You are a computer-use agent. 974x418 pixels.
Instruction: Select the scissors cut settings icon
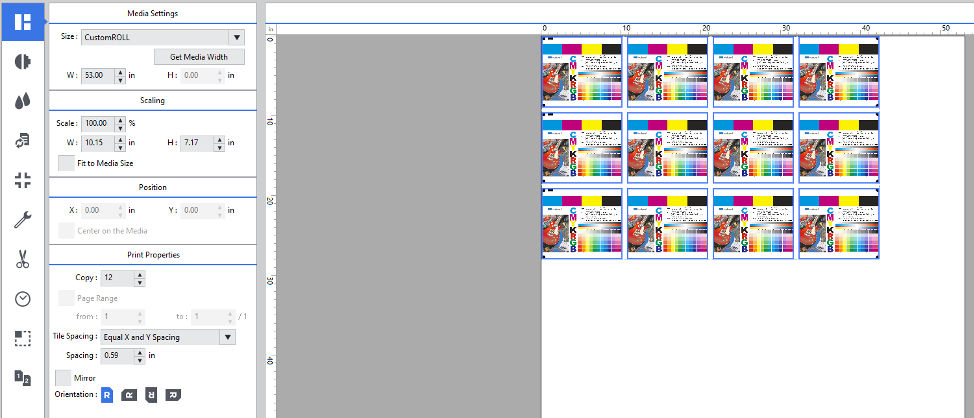pos(22,260)
